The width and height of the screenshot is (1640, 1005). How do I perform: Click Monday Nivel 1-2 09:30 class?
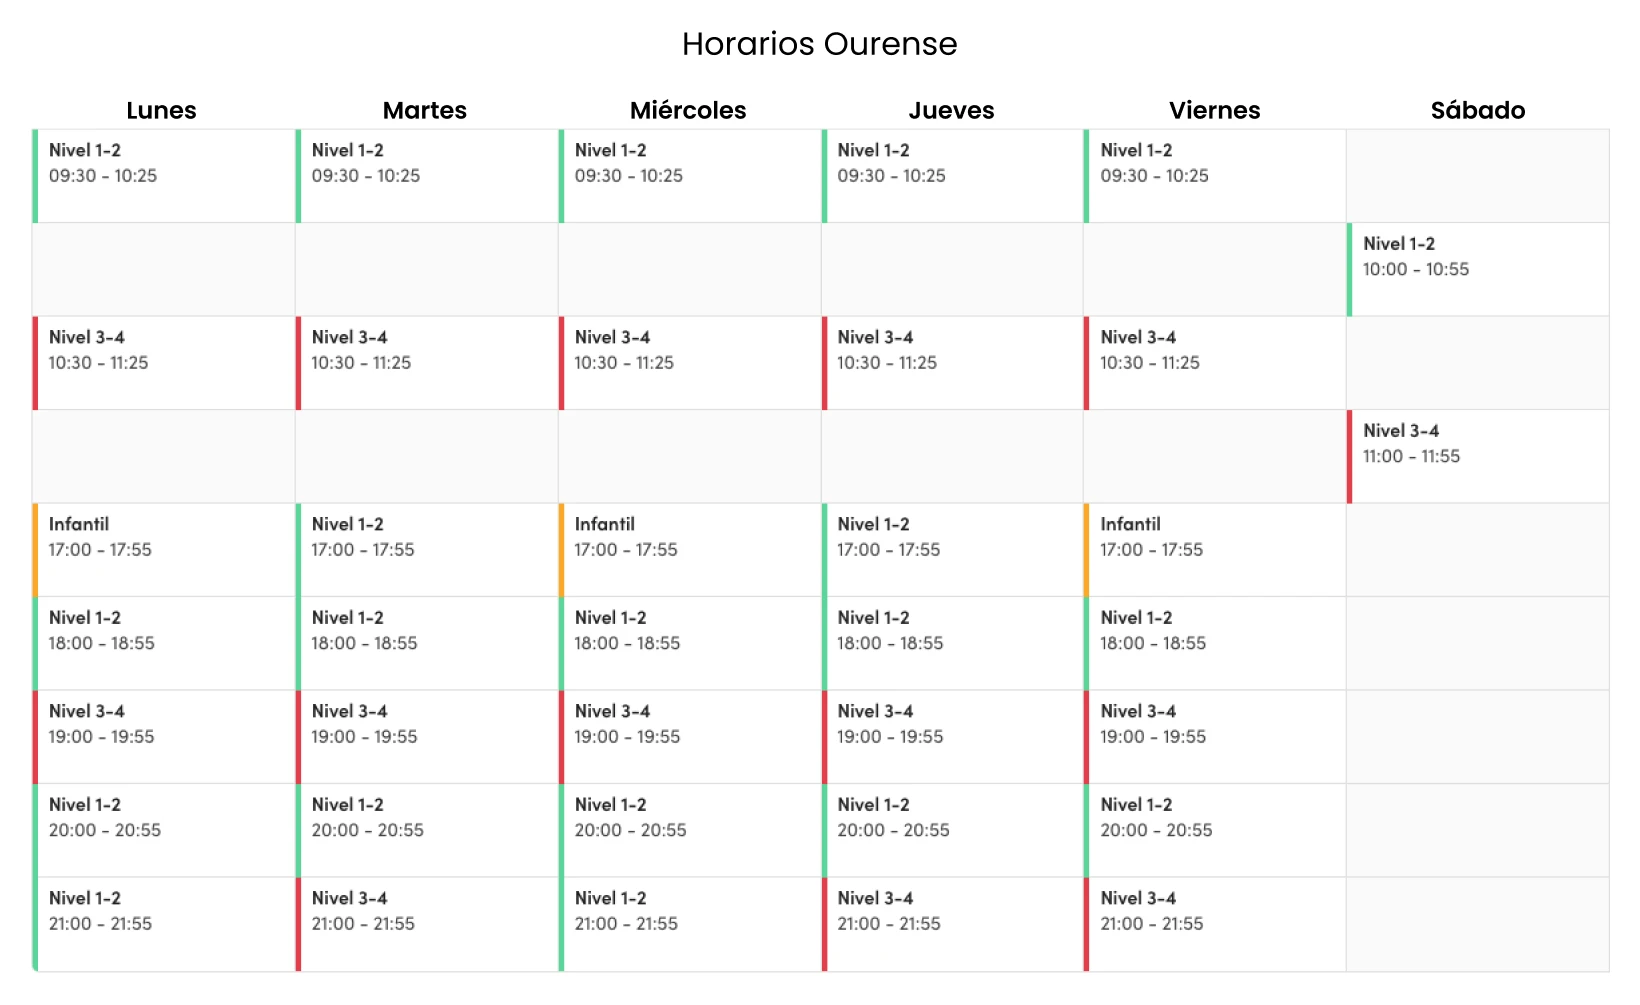click(x=163, y=175)
